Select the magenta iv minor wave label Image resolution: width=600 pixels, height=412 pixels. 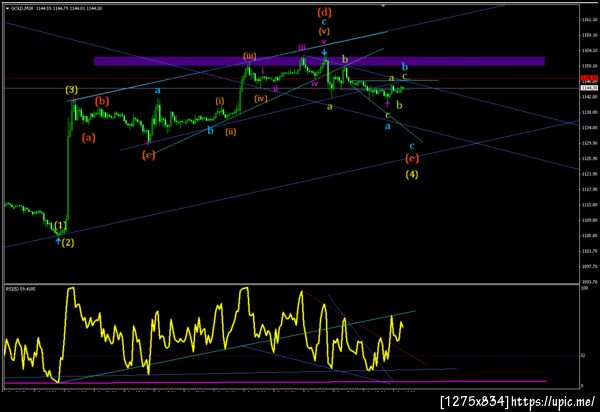[x=315, y=83]
